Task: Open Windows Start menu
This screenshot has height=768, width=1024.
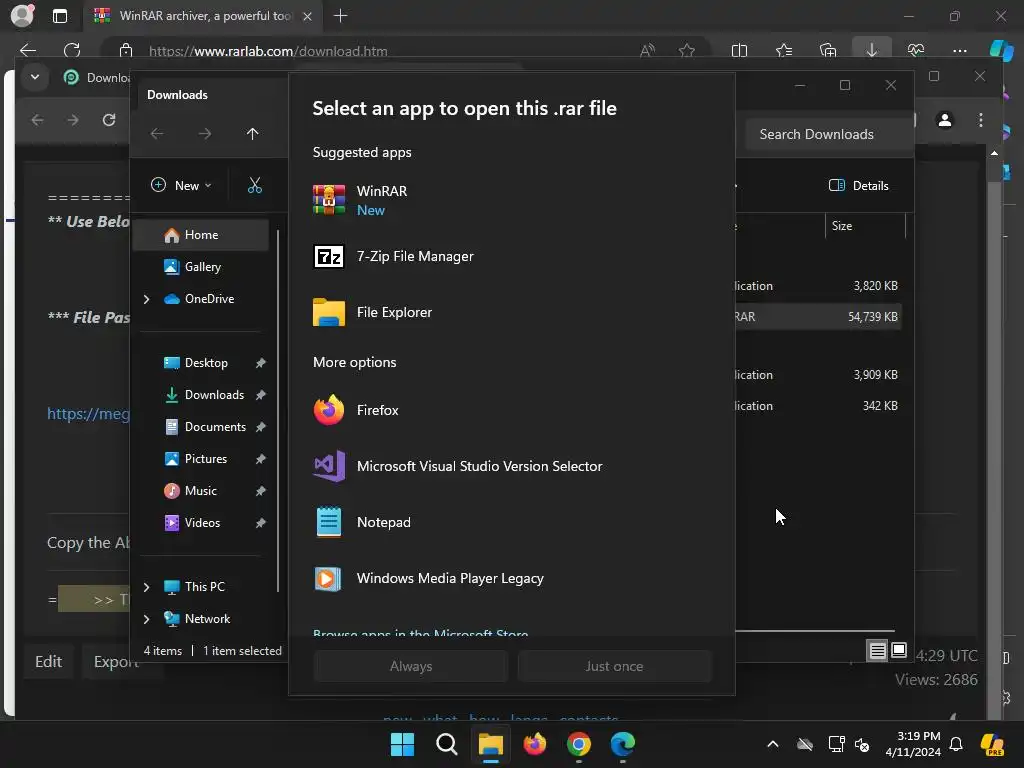Action: (402, 744)
